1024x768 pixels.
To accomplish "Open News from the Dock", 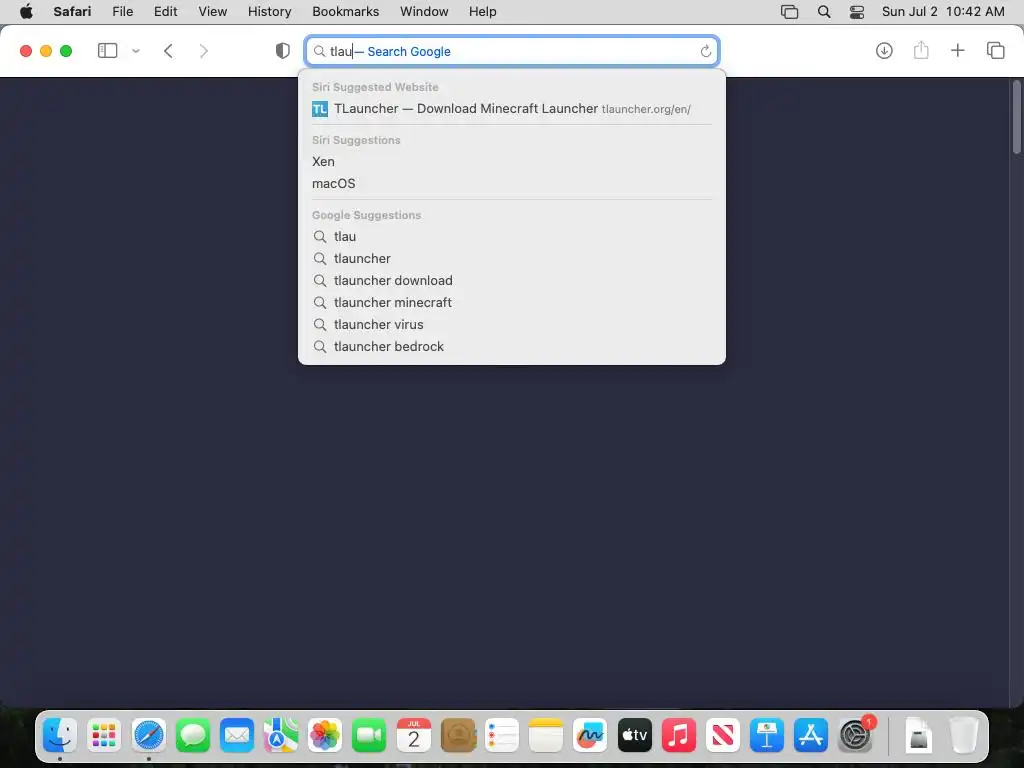I will [722, 735].
